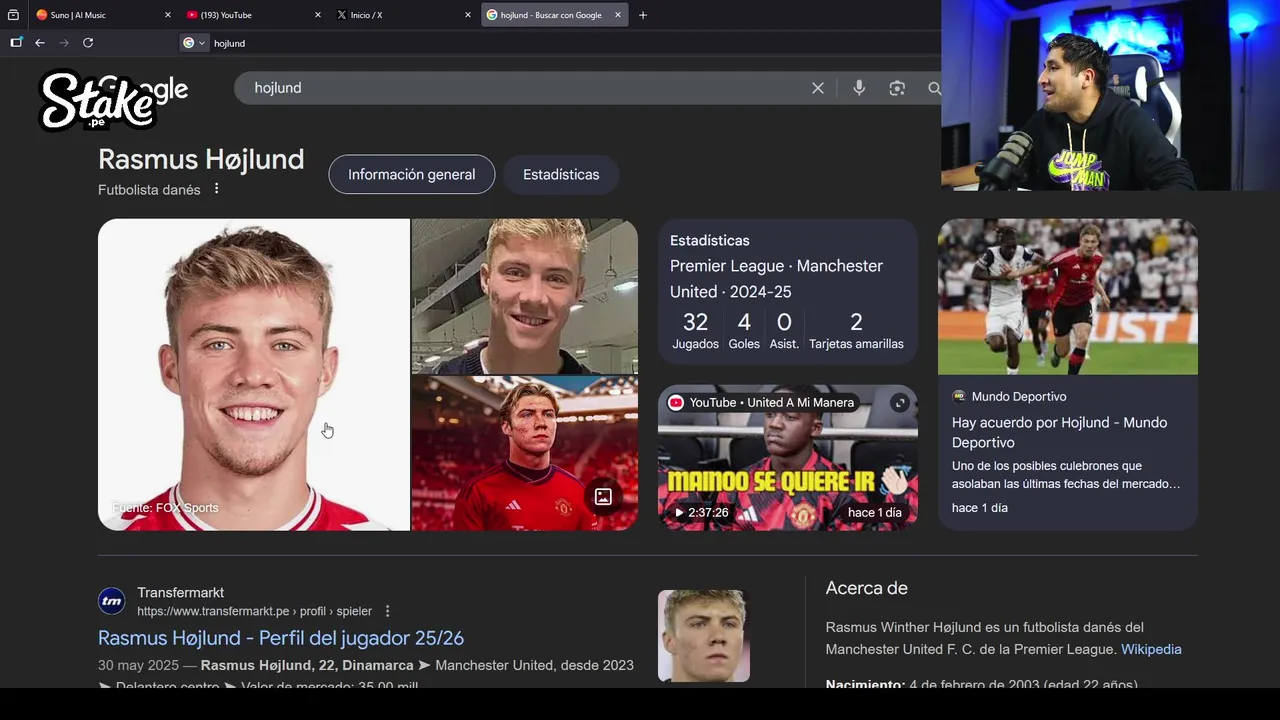This screenshot has width=1280, height=720.
Task: Open the Mundo Deportivo match photo
Action: [1068, 297]
